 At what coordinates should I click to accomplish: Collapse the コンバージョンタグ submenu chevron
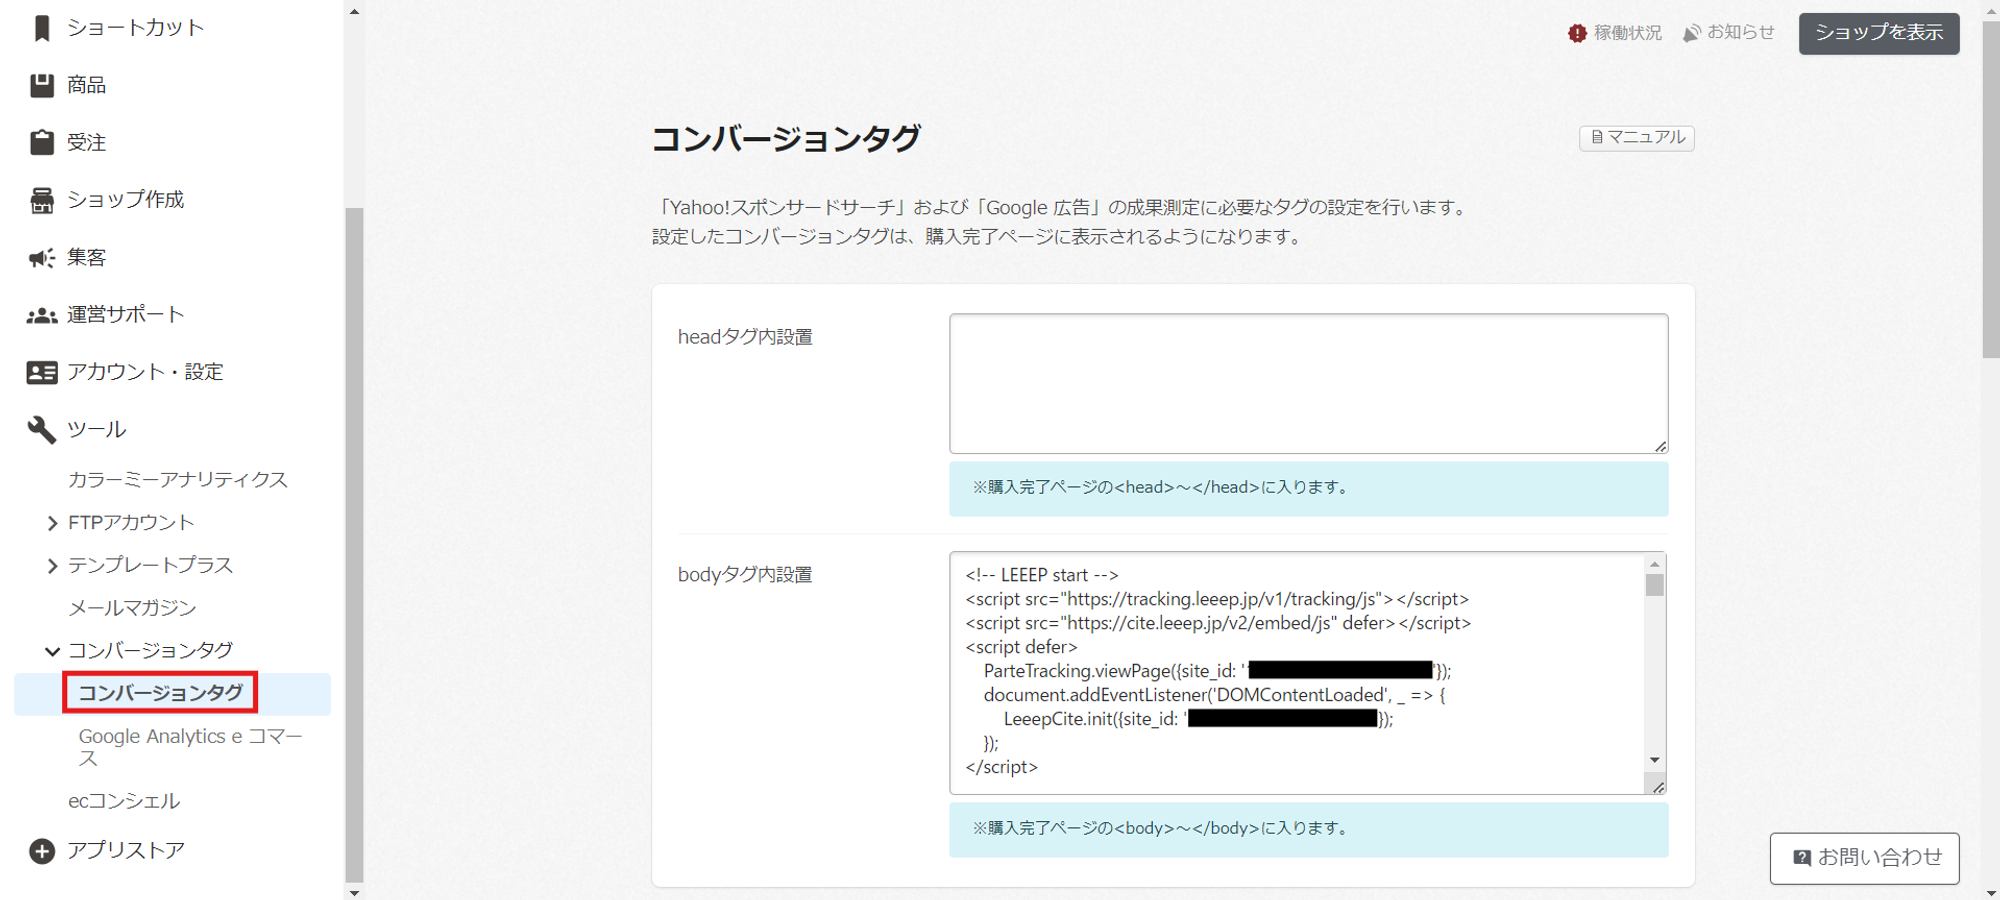(x=52, y=651)
